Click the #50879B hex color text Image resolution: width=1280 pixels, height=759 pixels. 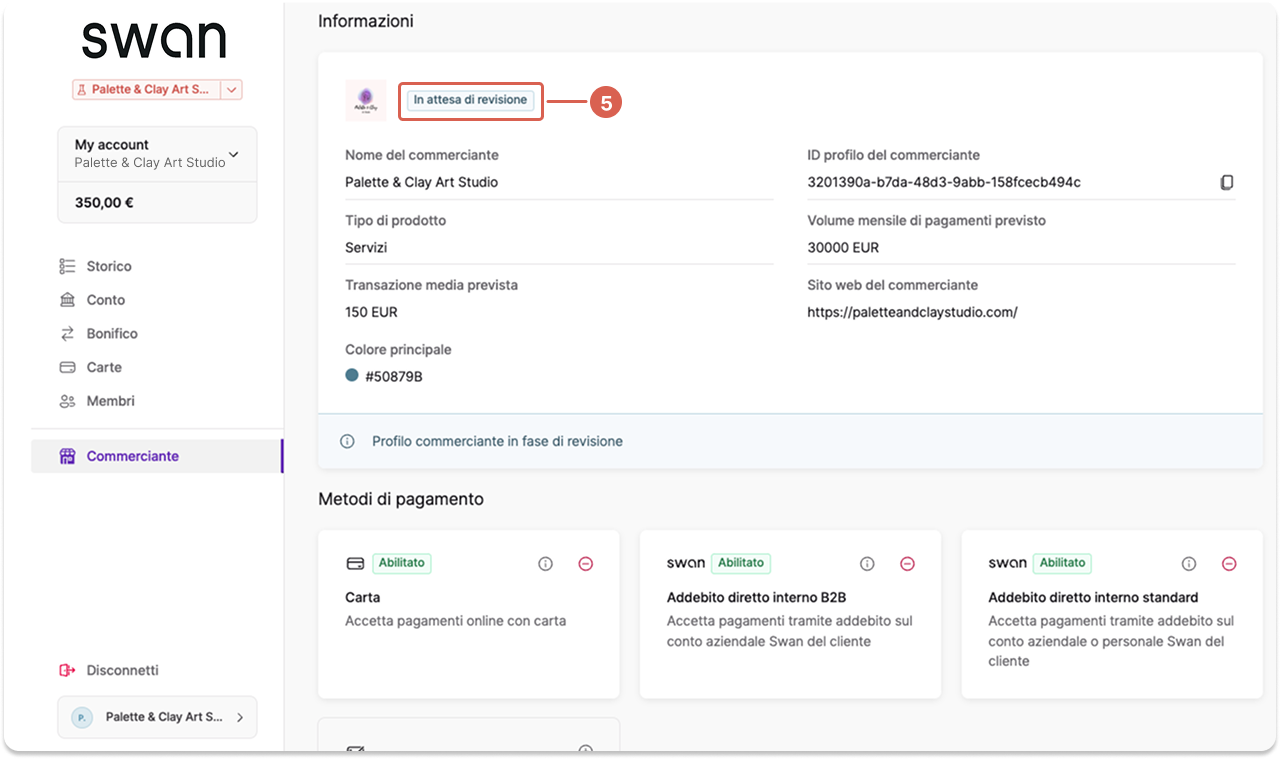tap(394, 377)
